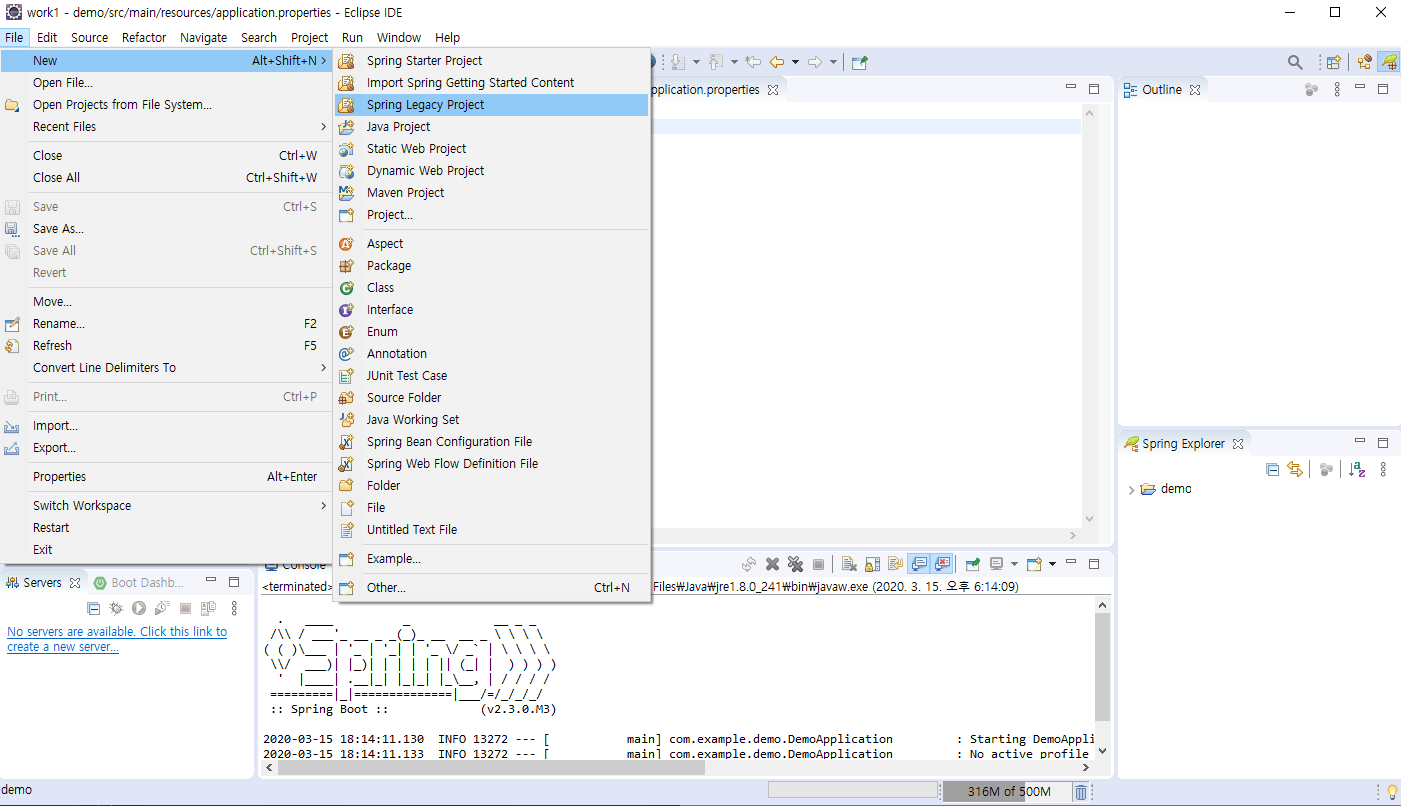1401x806 pixels.
Task: Toggle alphabetical sort in Spring Explorer
Action: point(1357,469)
